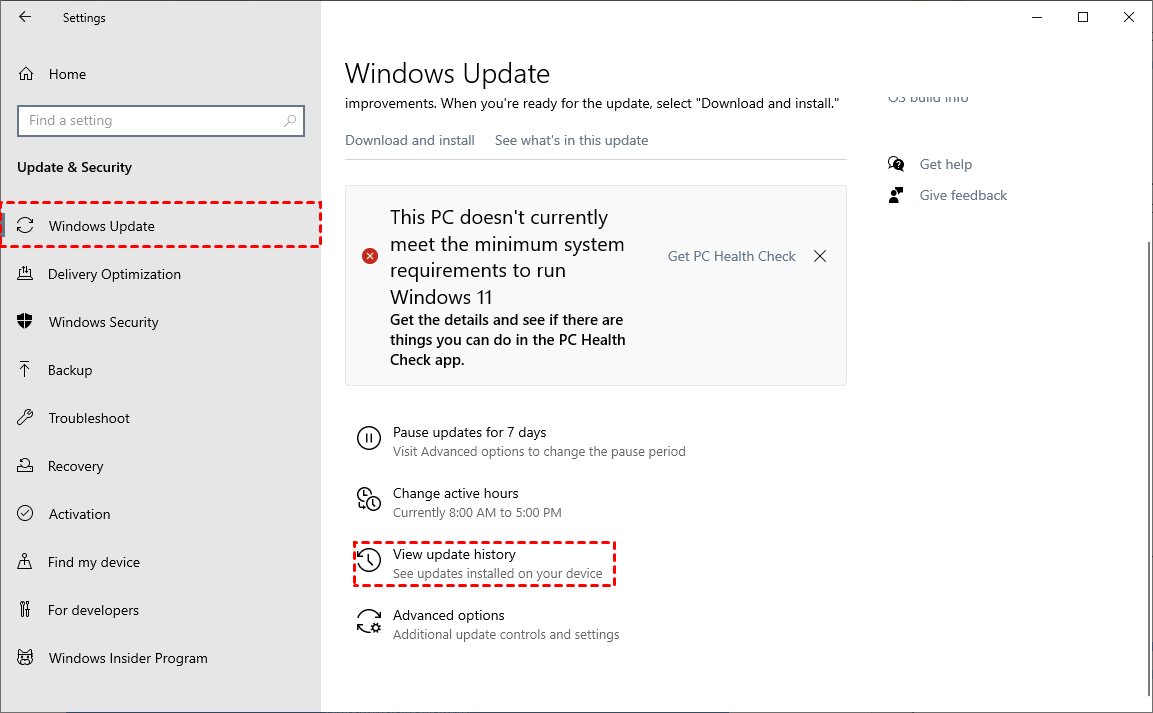Open View update history
The width and height of the screenshot is (1153, 713).
tap(454, 554)
